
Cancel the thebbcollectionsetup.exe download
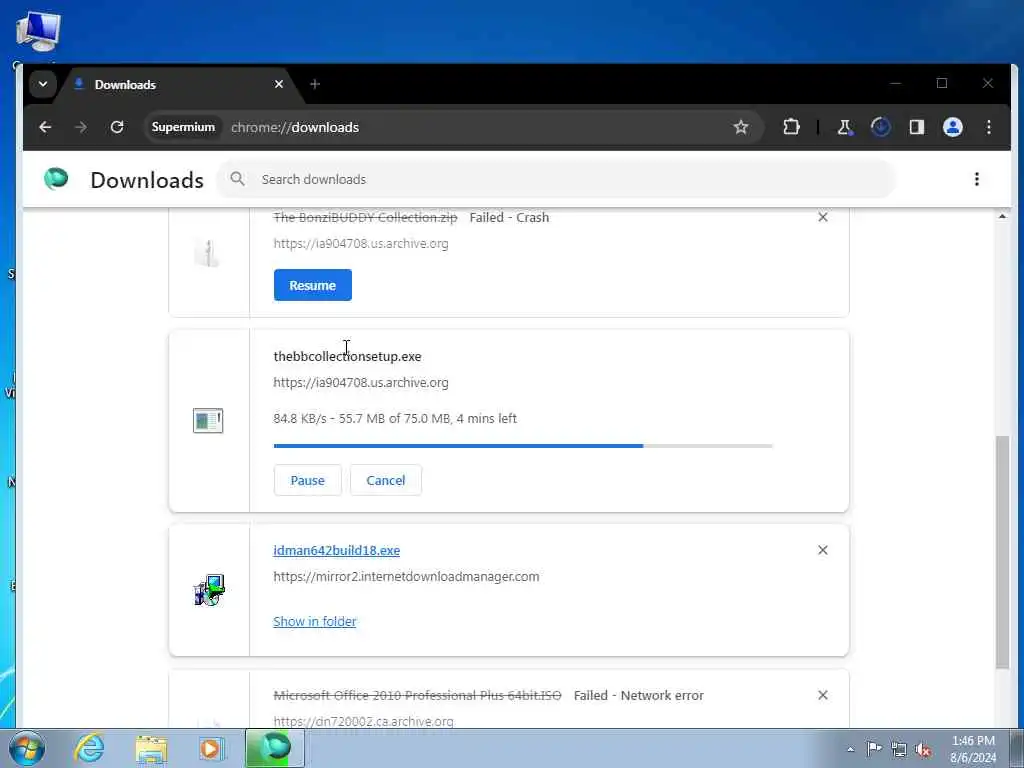coord(386,480)
